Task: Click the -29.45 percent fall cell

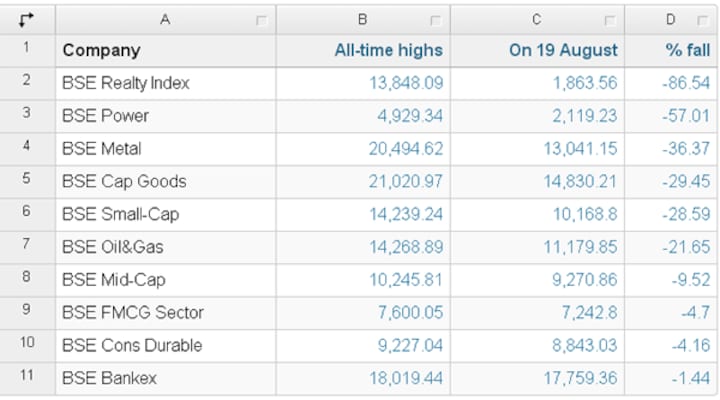Action: click(671, 182)
